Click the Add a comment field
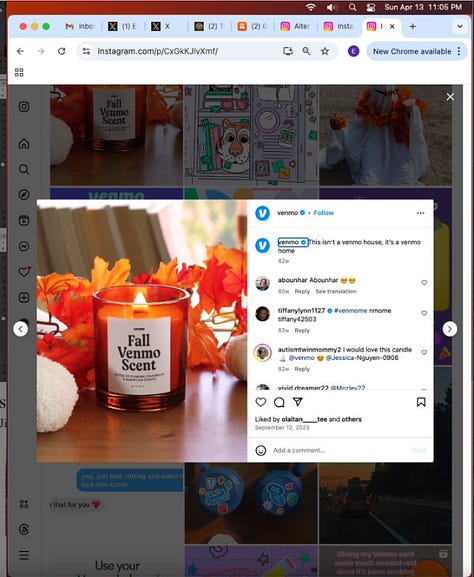The image size is (474, 577). tap(340, 450)
